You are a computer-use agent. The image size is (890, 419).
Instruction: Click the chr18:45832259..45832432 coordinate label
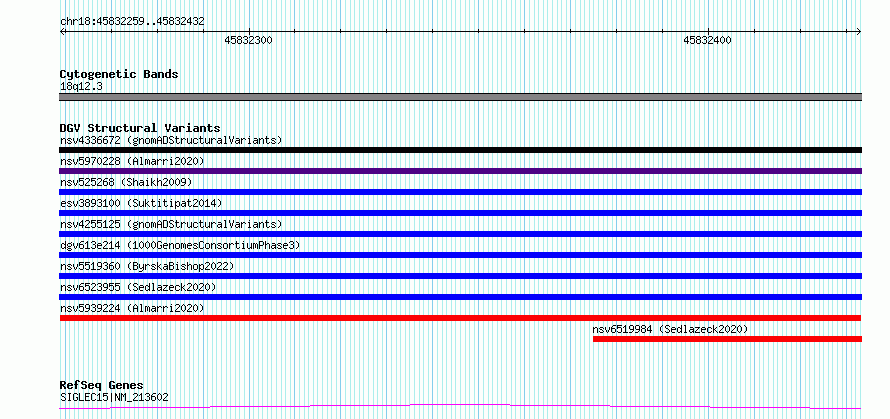point(132,22)
